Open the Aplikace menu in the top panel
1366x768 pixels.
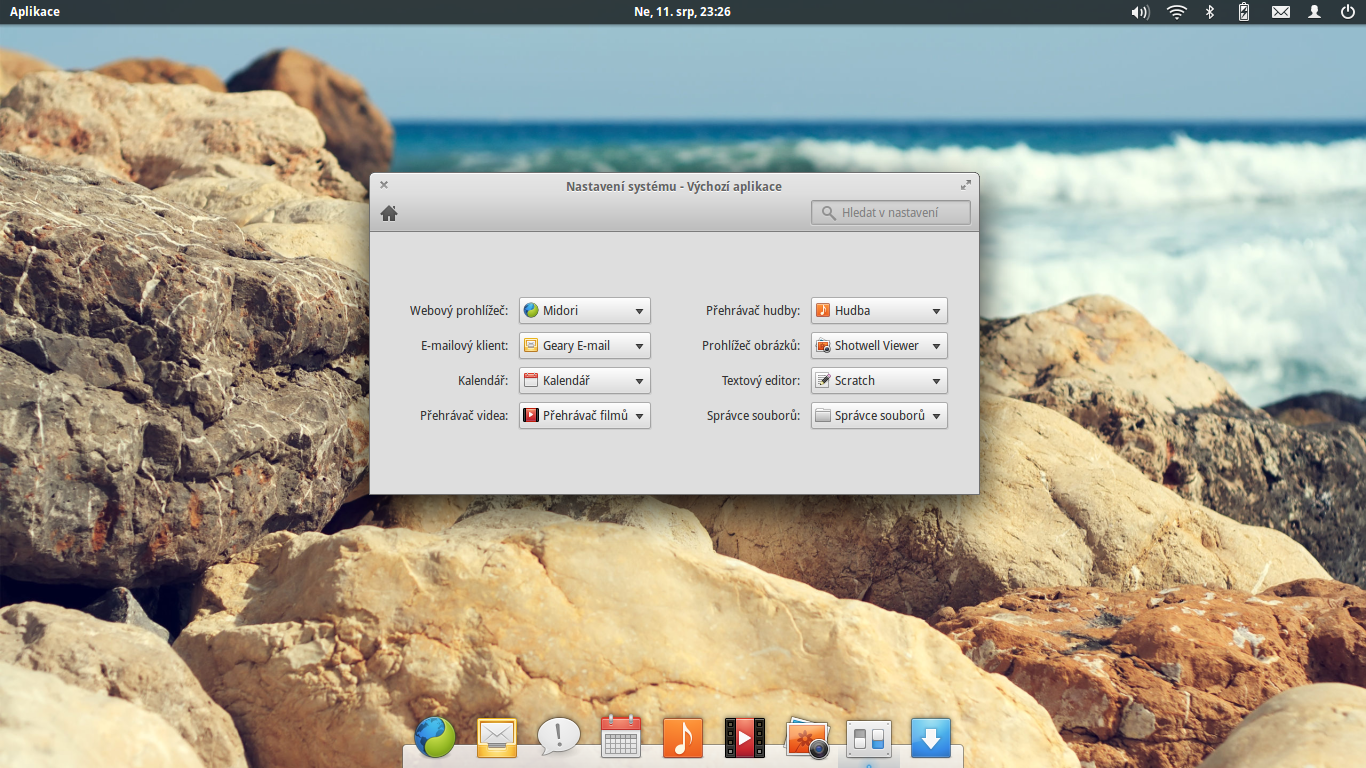[34, 11]
